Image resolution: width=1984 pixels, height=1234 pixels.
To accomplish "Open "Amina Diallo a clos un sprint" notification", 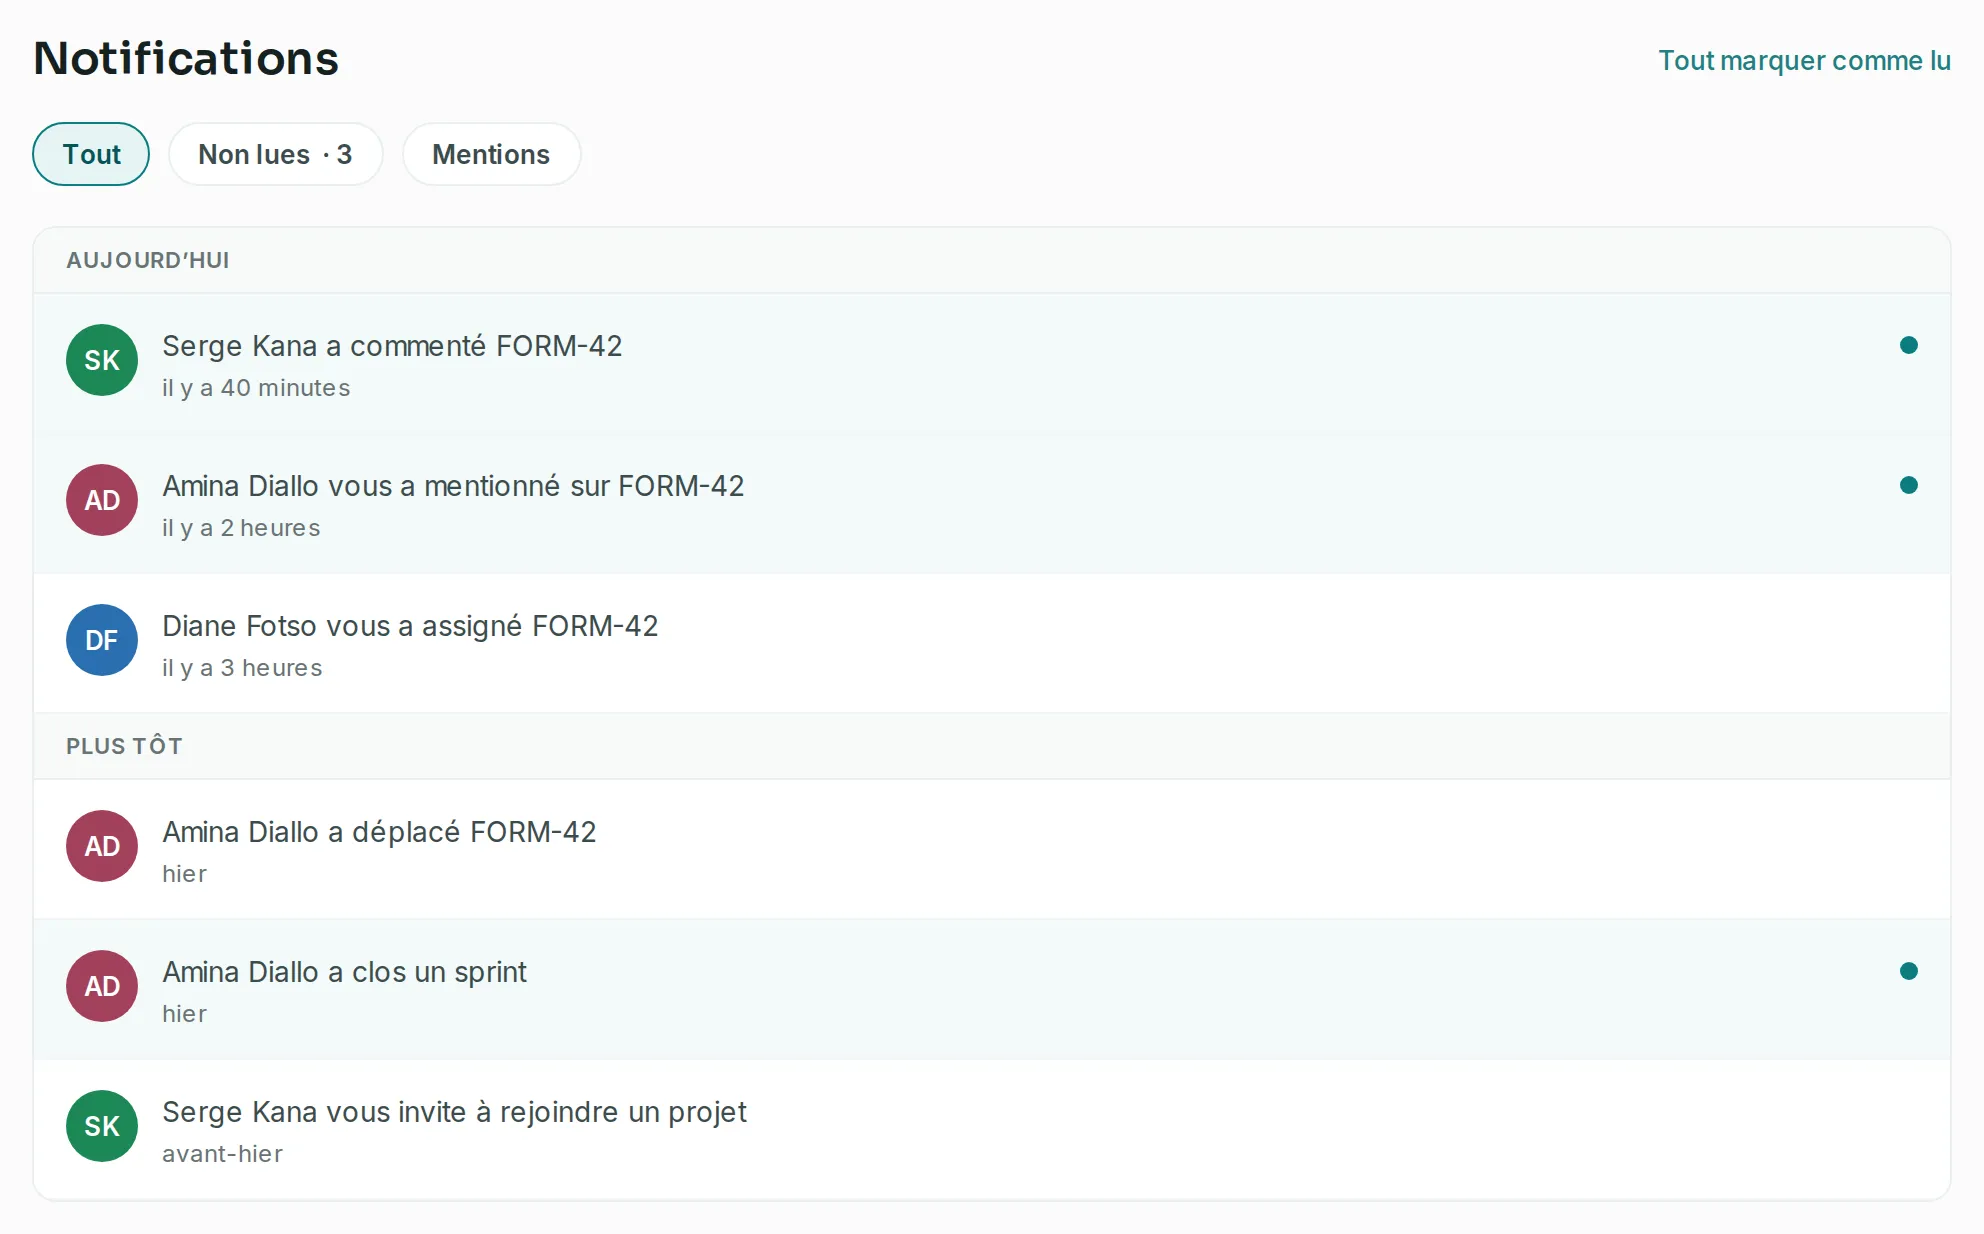I will (x=992, y=990).
